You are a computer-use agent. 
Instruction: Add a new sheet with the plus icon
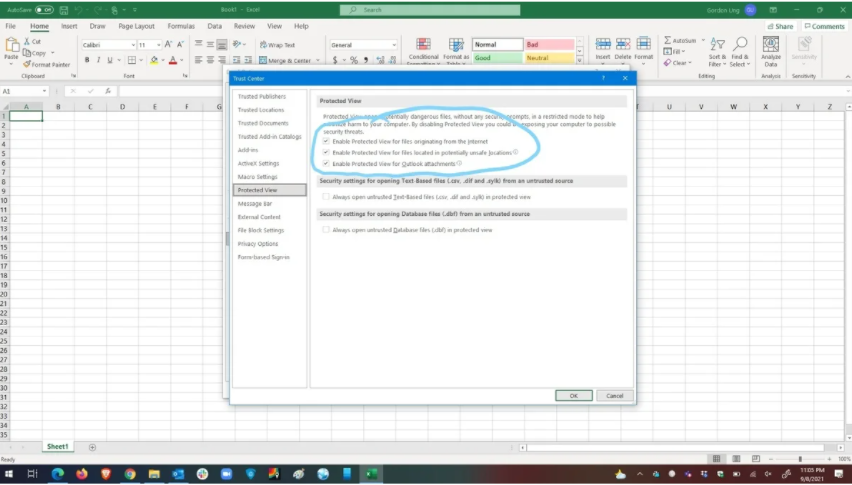pos(92,447)
